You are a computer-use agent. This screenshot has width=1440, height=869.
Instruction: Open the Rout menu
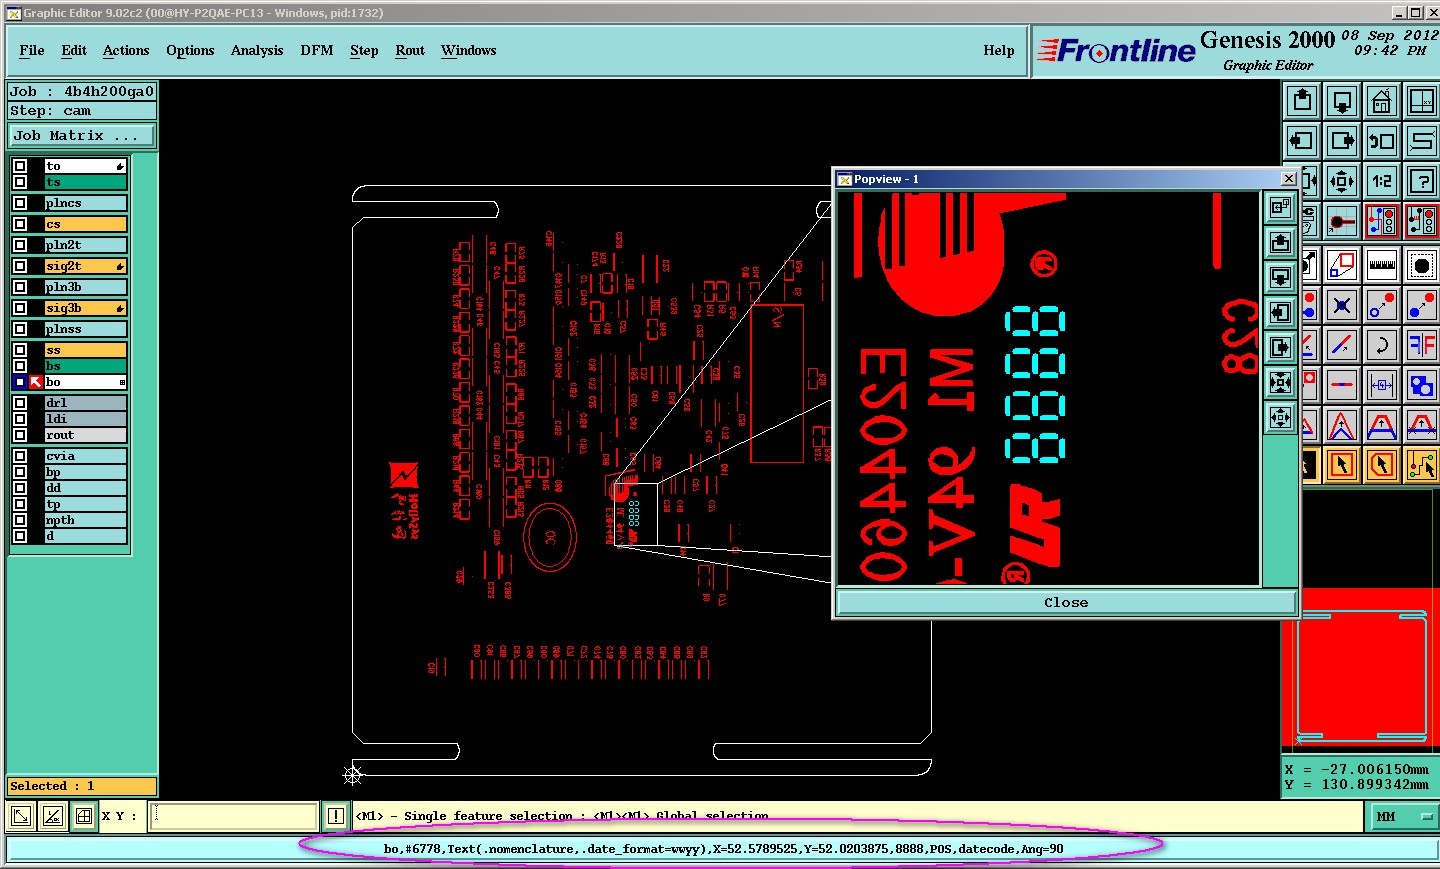click(410, 50)
